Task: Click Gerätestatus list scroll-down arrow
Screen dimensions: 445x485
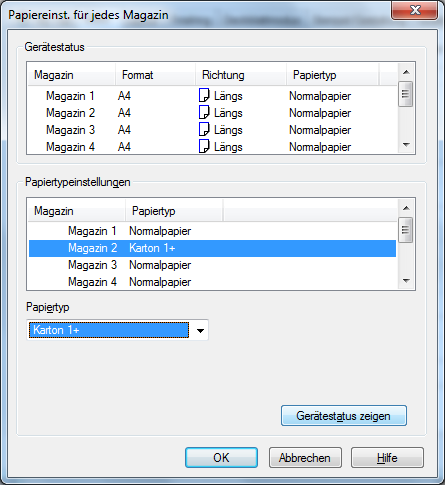Action: pos(406,145)
